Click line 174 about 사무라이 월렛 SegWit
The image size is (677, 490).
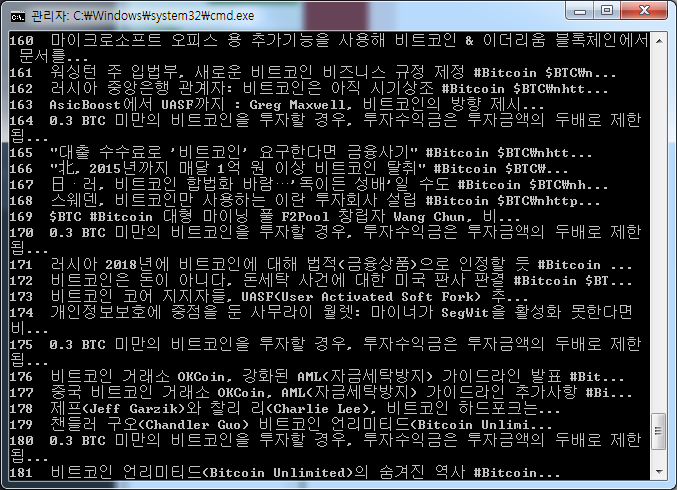321,320
